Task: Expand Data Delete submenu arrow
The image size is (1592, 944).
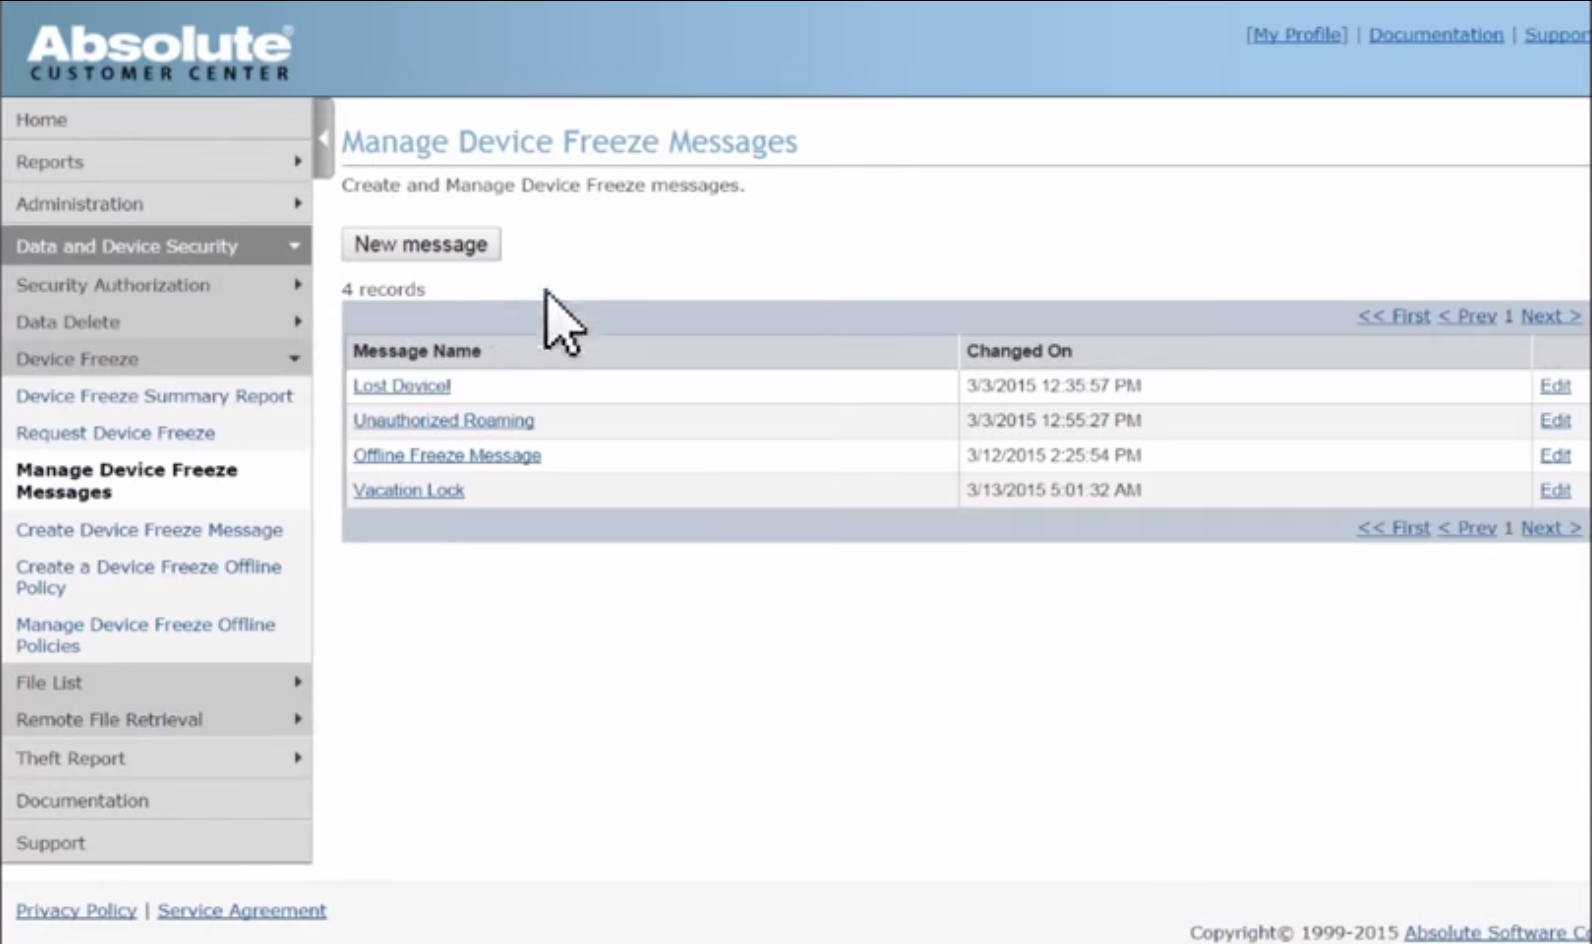Action: 297,322
